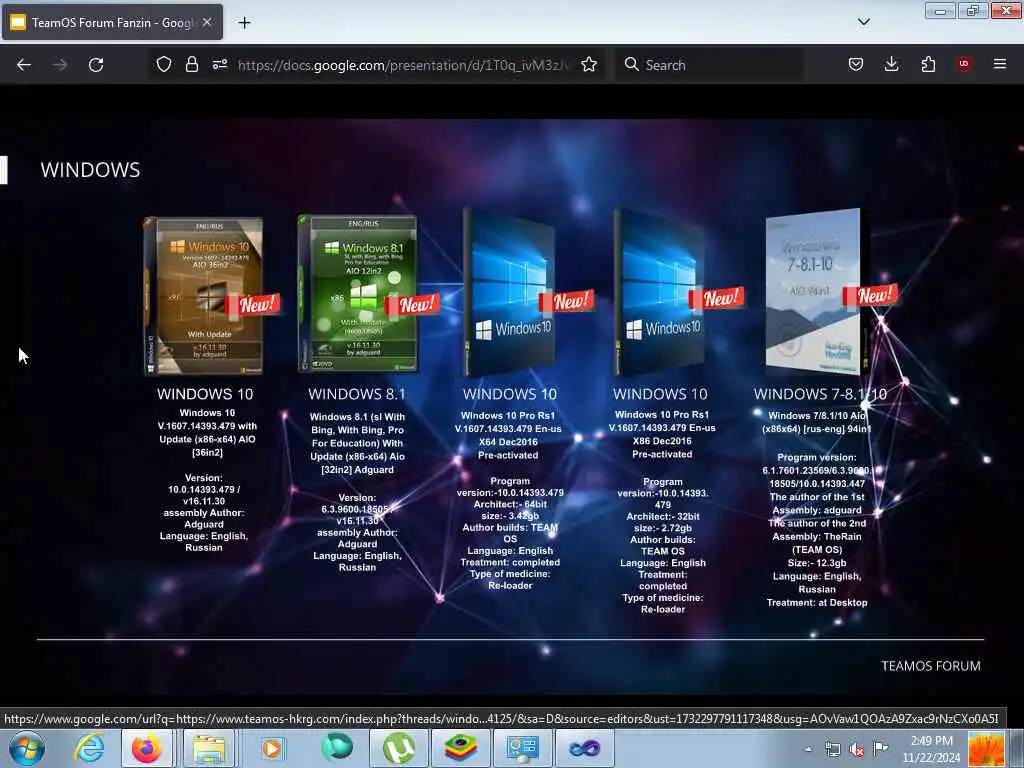Open the Action Center flag icon
The height and width of the screenshot is (768, 1024).
(x=880, y=749)
